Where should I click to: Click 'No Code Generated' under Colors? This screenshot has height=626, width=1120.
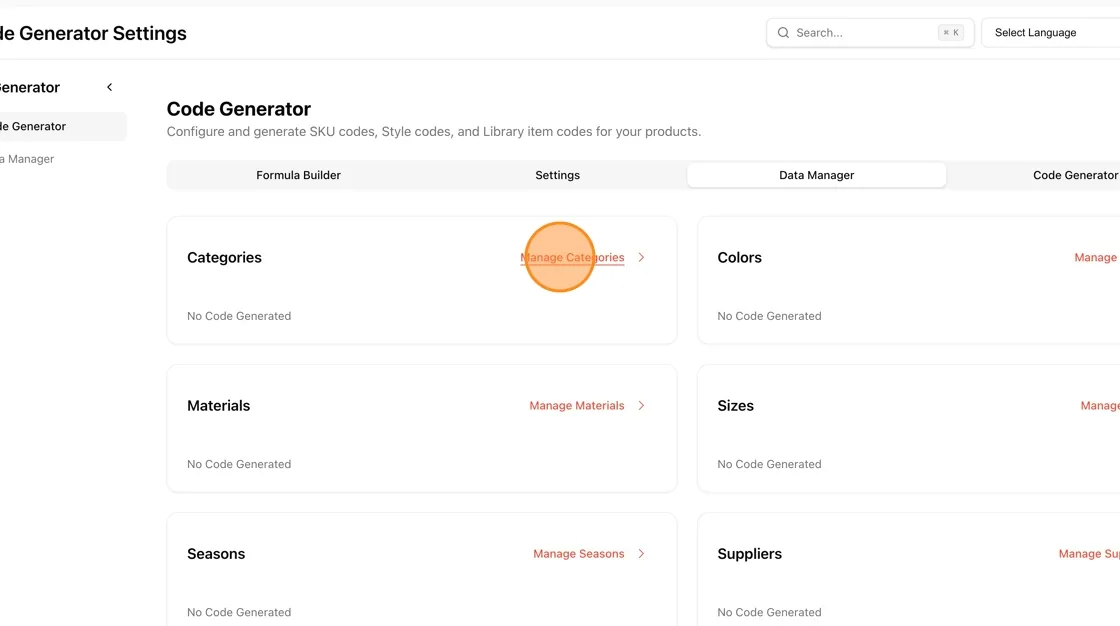[769, 316]
